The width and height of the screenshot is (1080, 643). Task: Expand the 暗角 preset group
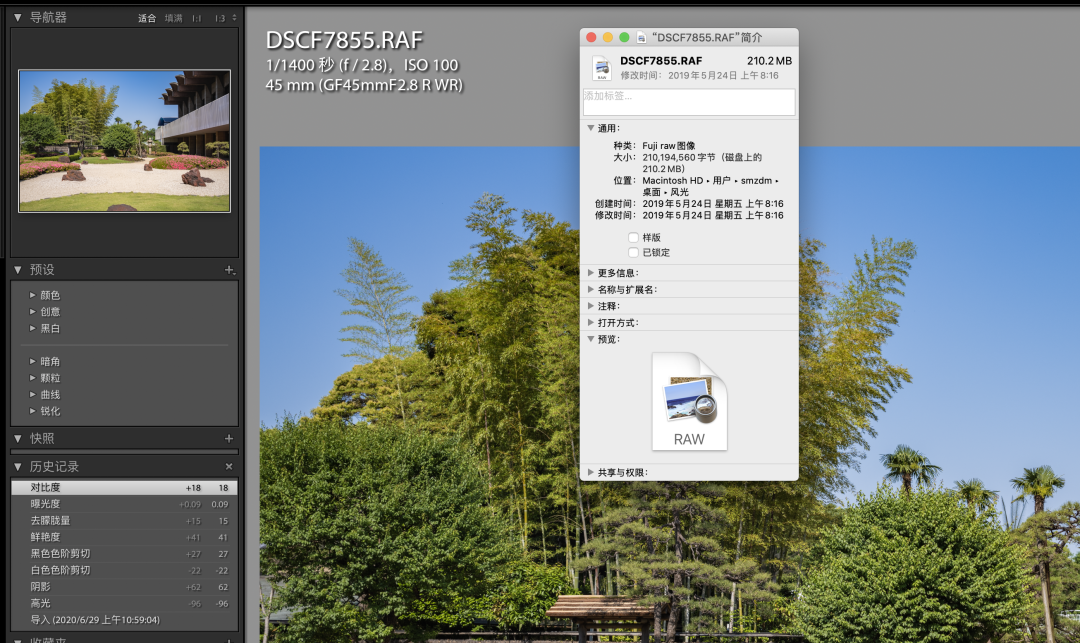[x=32, y=361]
